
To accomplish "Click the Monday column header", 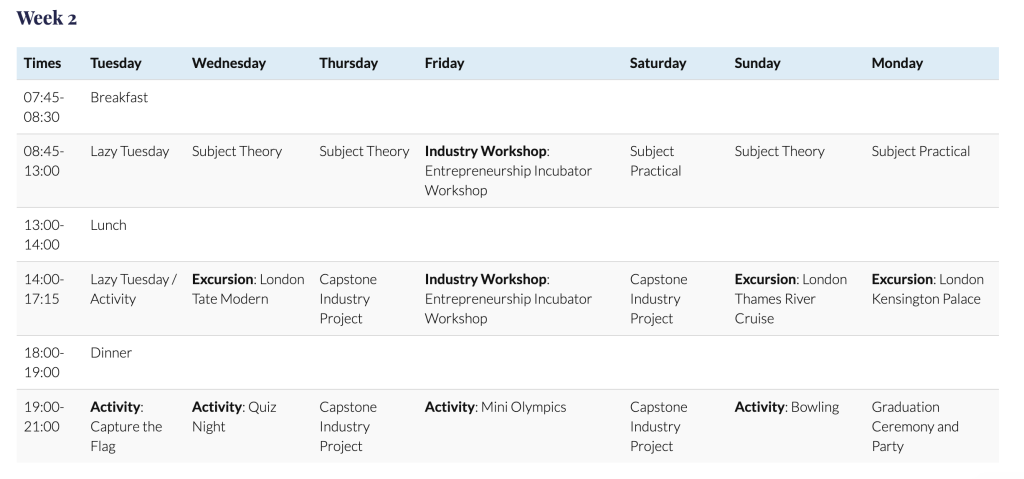I will coord(897,63).
